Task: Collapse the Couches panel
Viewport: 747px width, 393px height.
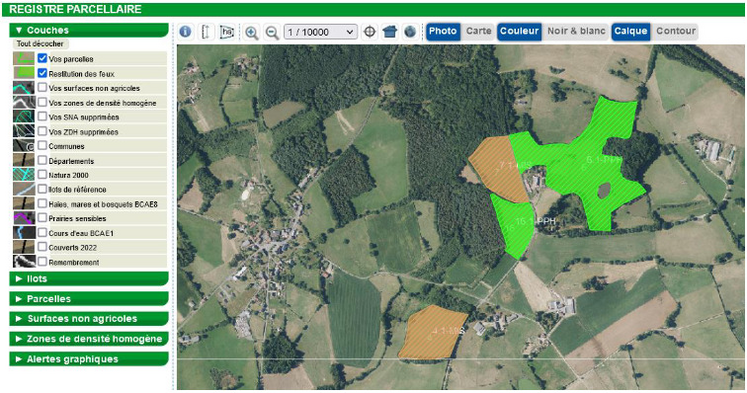Action: (89, 30)
